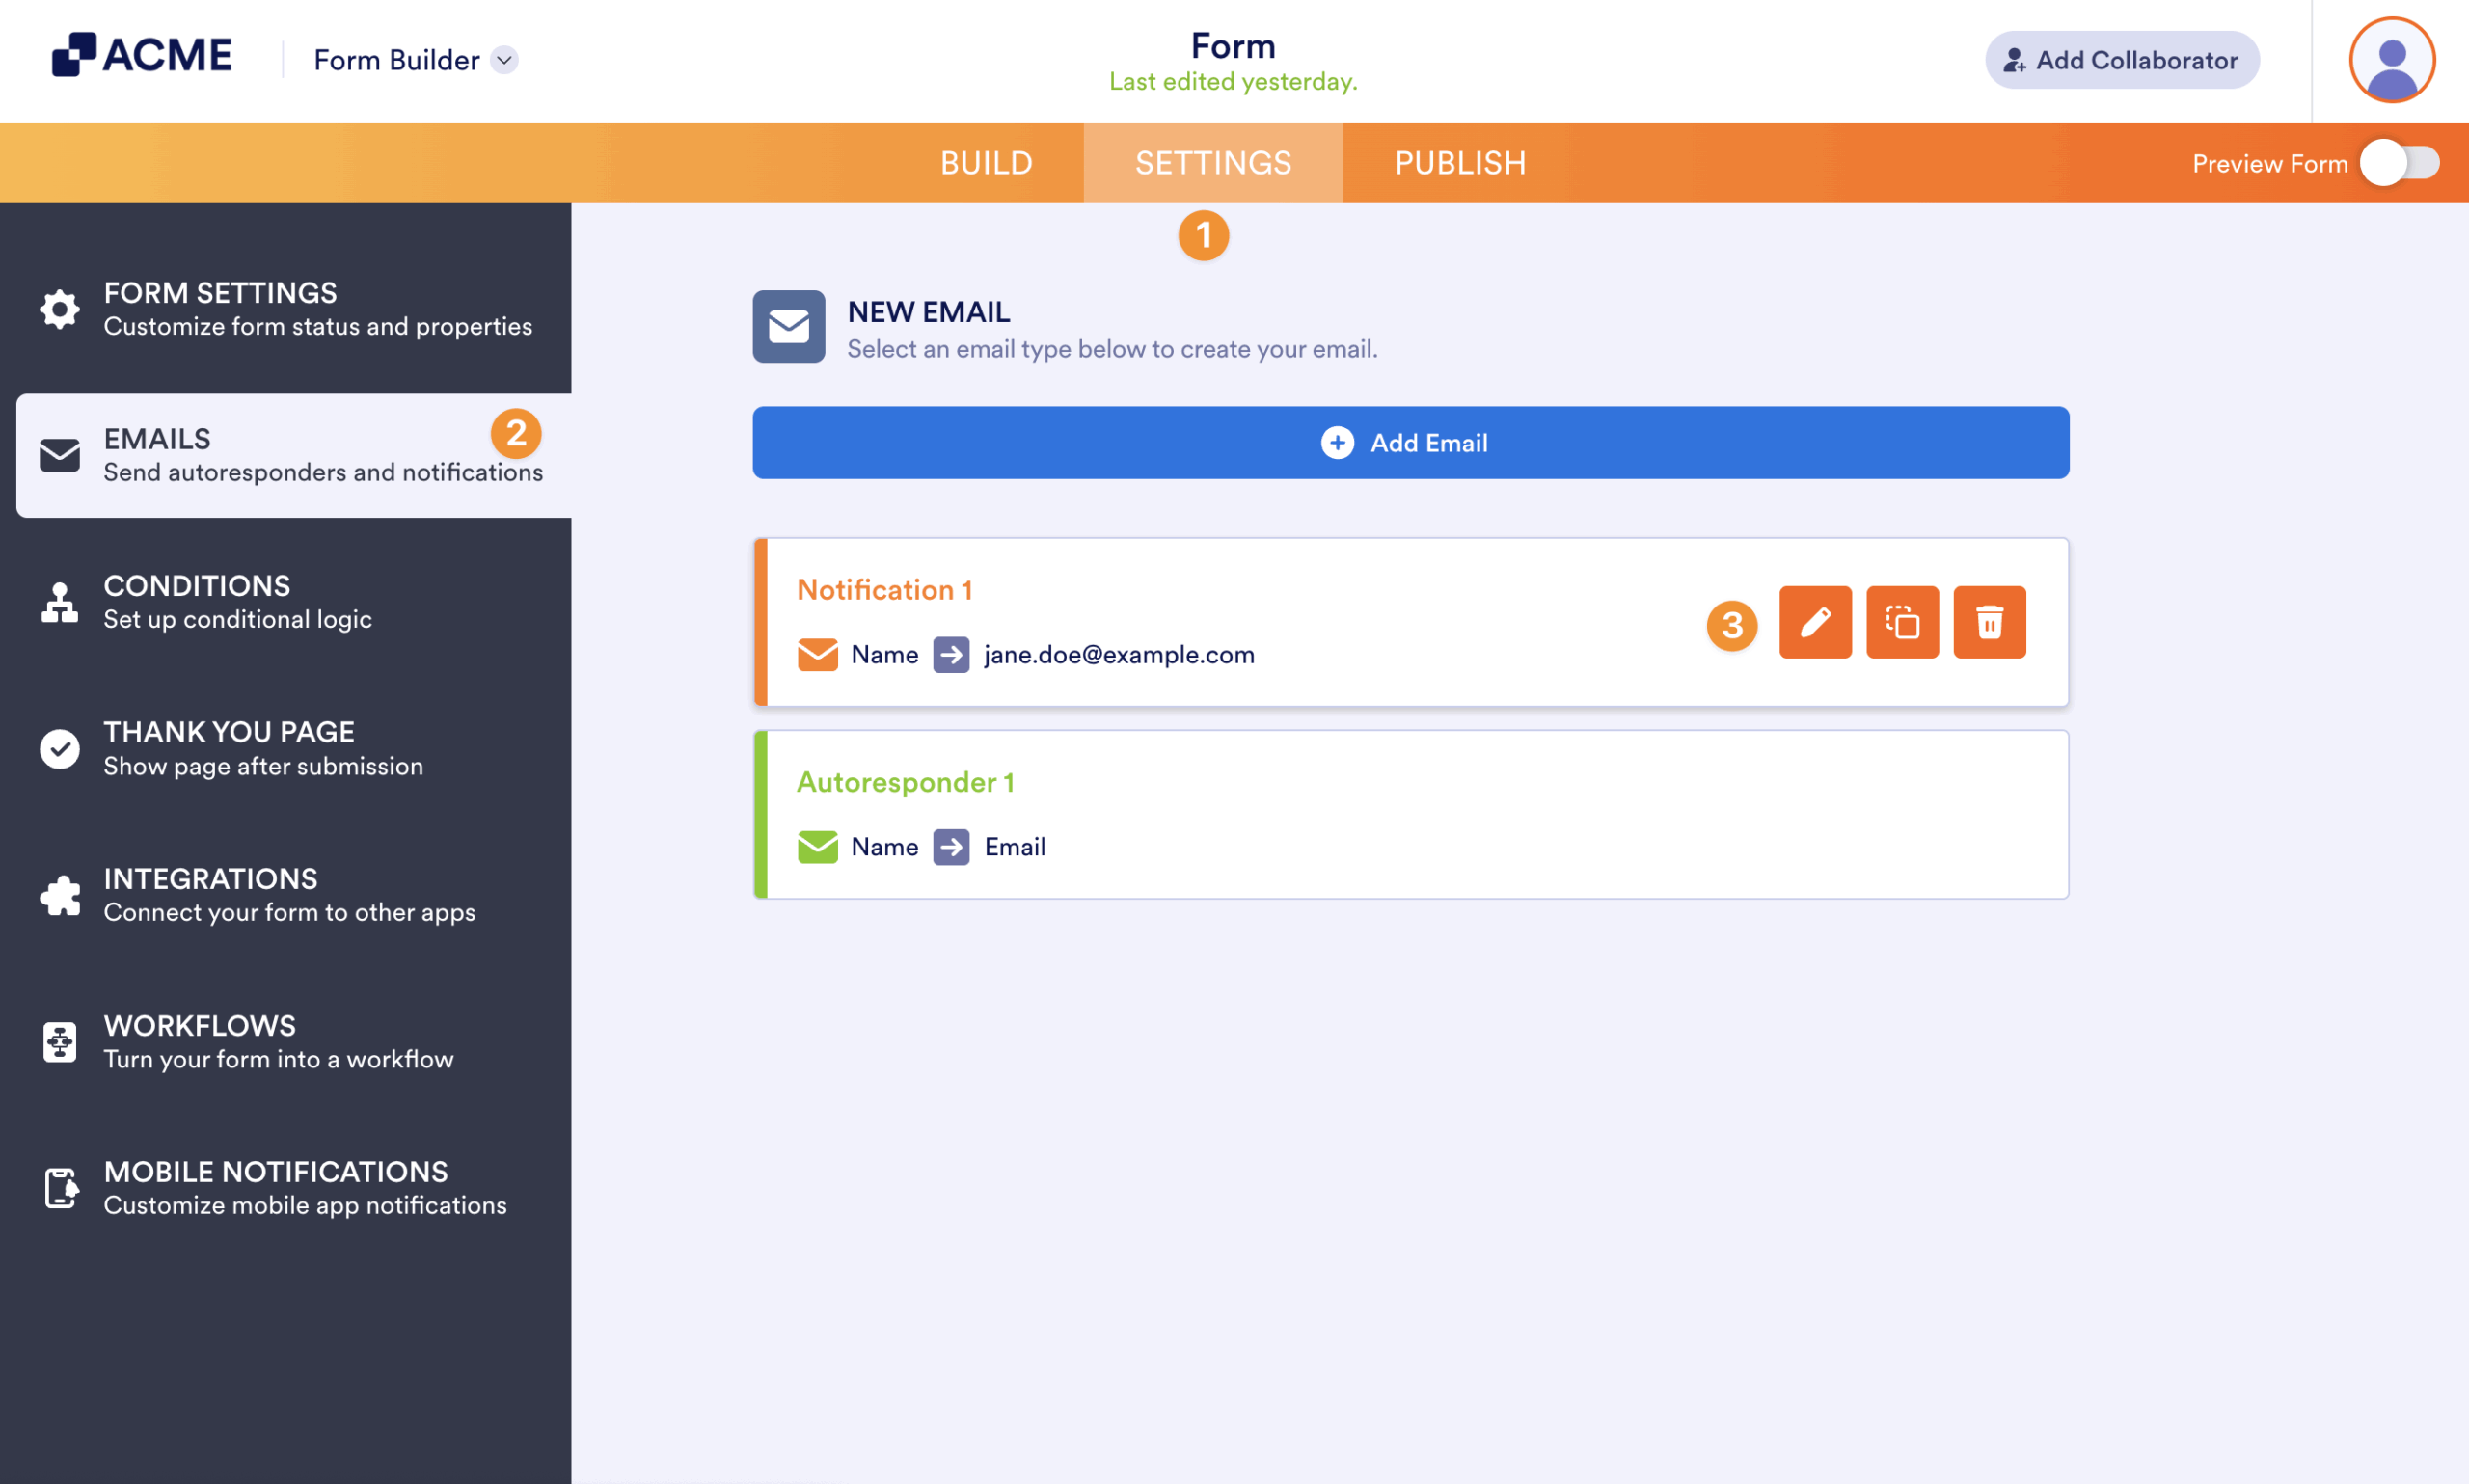The width and height of the screenshot is (2469, 1484).
Task: Switch to the BUILD tab
Action: click(985, 163)
